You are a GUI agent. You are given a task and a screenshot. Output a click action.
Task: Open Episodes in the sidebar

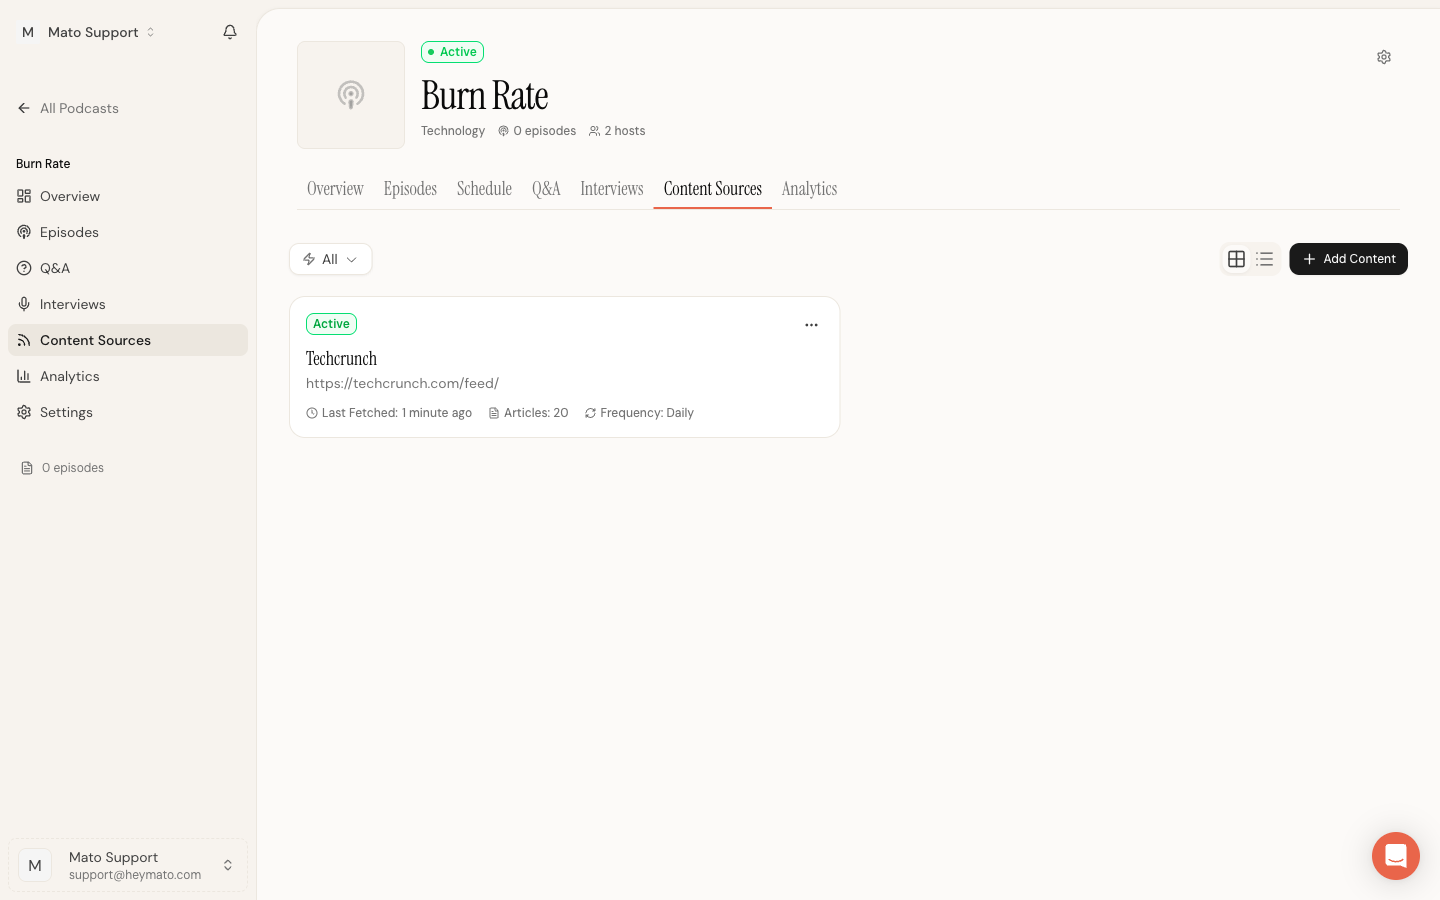click(x=128, y=232)
